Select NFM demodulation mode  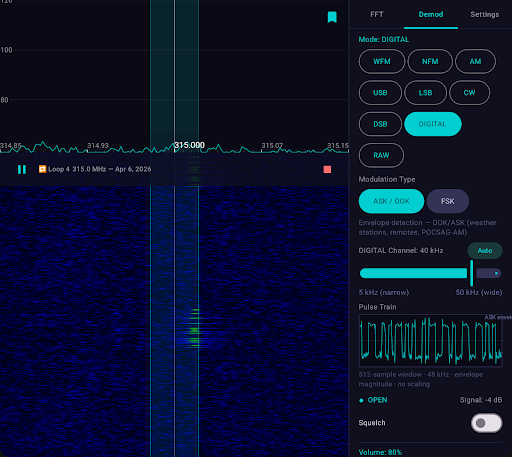tap(430, 61)
